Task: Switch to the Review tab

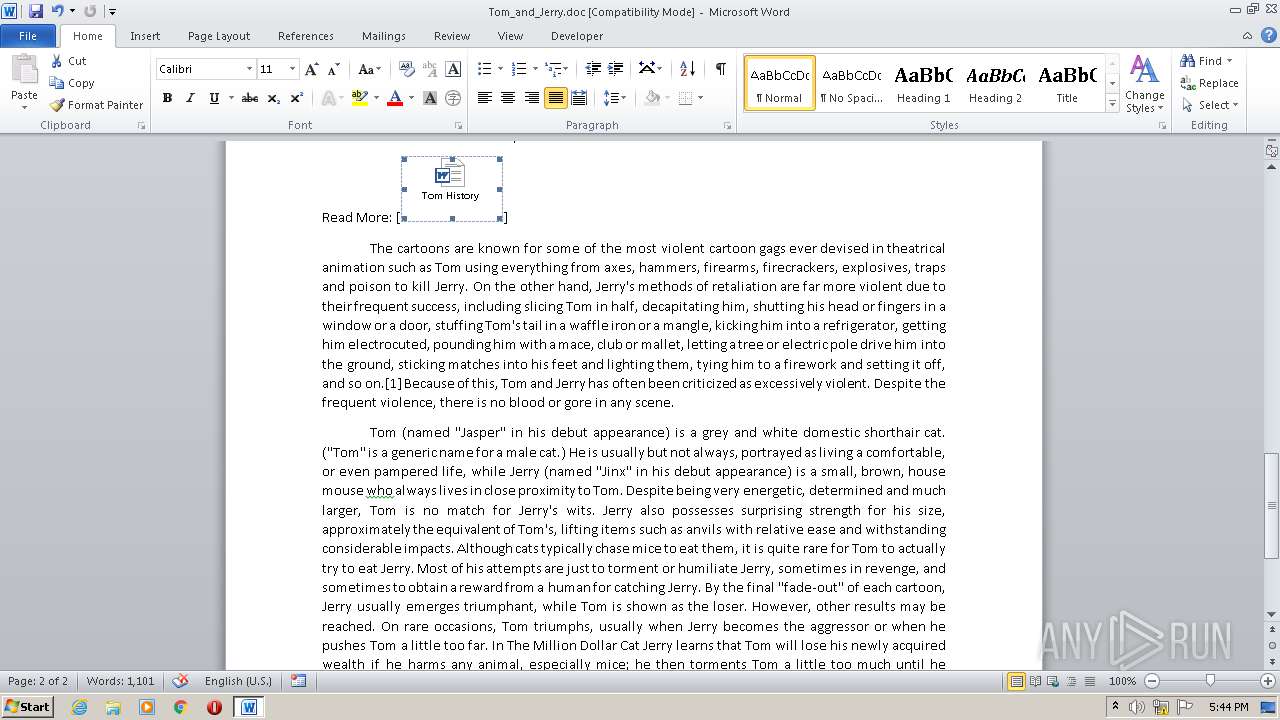Action: point(452,36)
